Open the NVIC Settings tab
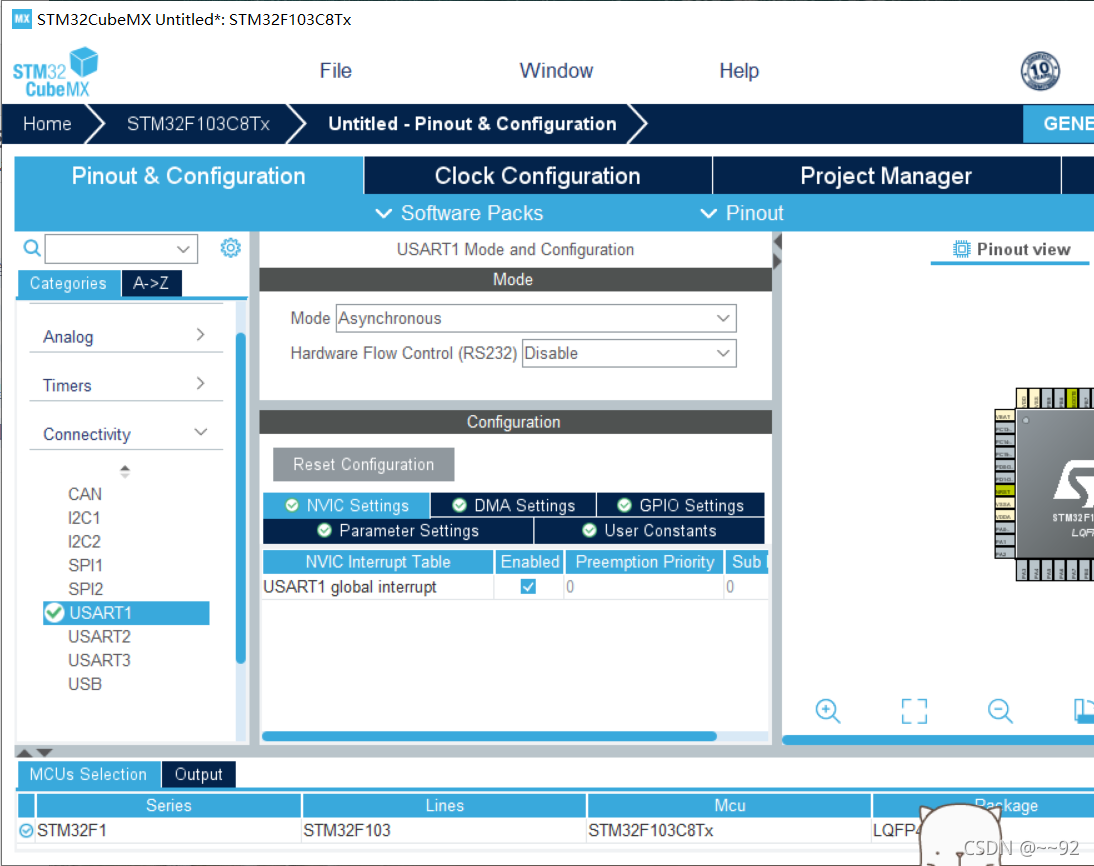The width and height of the screenshot is (1094, 866). click(x=347, y=505)
